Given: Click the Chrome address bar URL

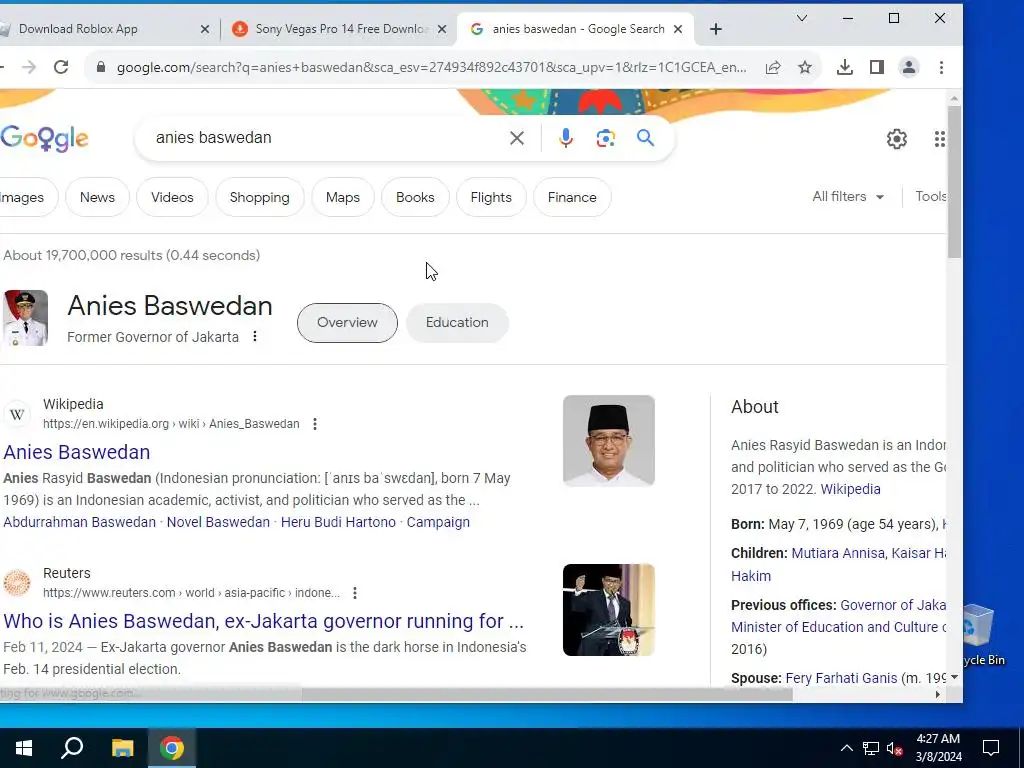Looking at the screenshot, I should point(431,67).
